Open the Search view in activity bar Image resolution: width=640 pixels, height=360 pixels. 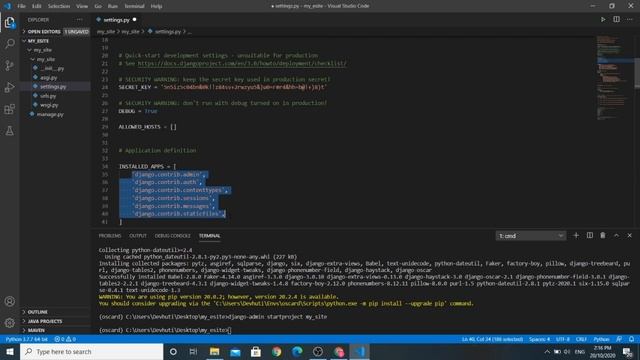tap(9, 44)
